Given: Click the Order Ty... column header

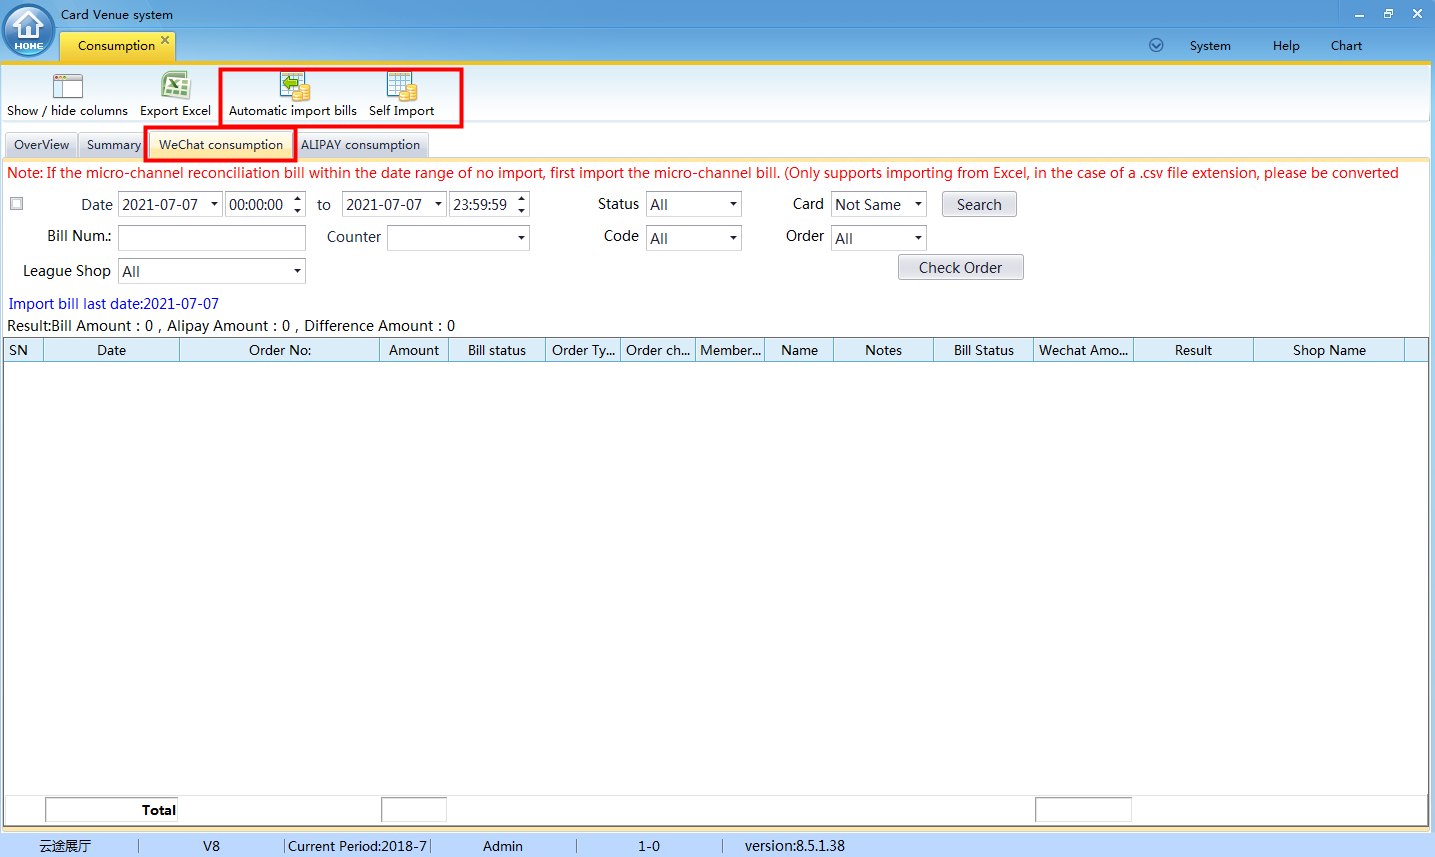Looking at the screenshot, I should tap(583, 350).
